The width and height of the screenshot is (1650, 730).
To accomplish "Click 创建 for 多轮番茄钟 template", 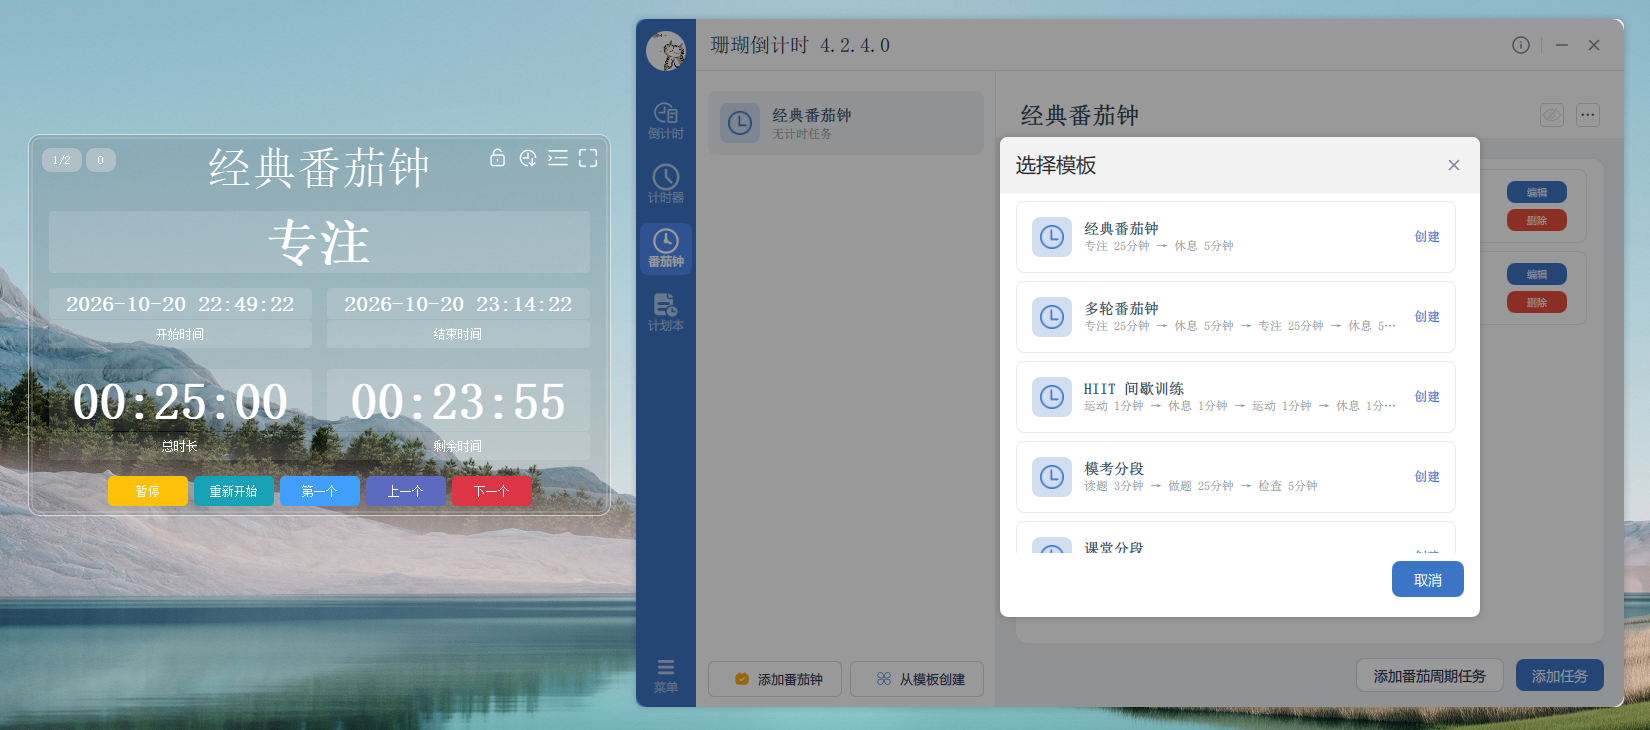I will tap(1427, 317).
